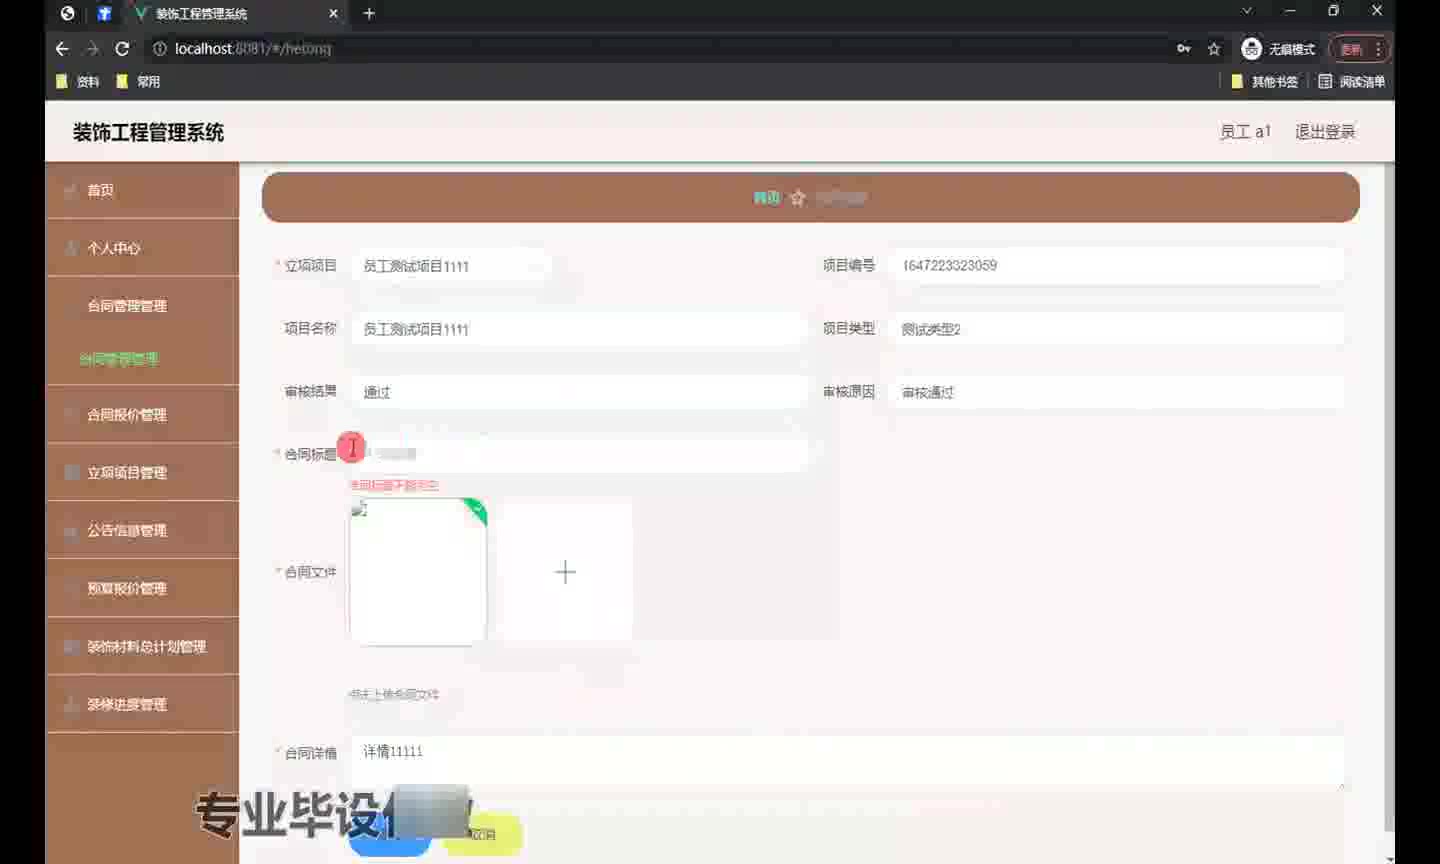
Task: Click the 项目类型 field
Action: click(x=1116, y=329)
